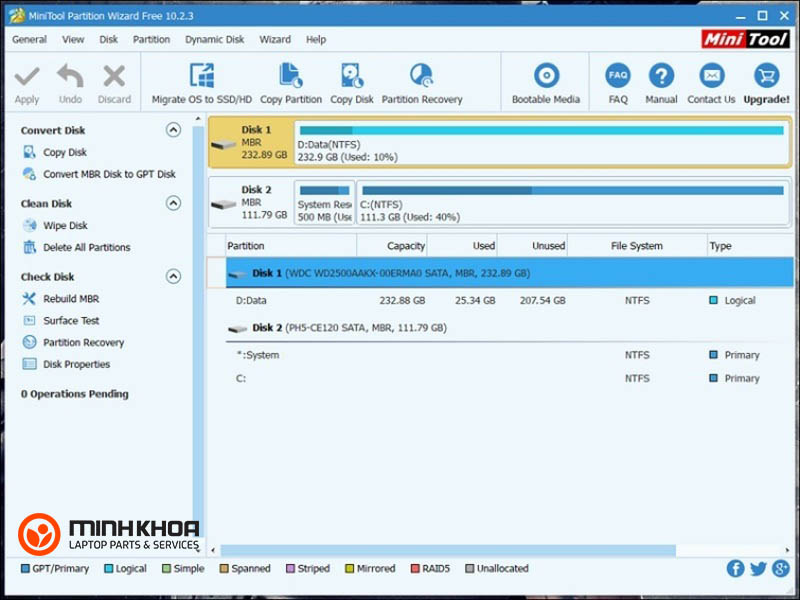Screen dimensions: 800x600
Task: Start Partition Recovery from the toolbar
Action: click(422, 83)
